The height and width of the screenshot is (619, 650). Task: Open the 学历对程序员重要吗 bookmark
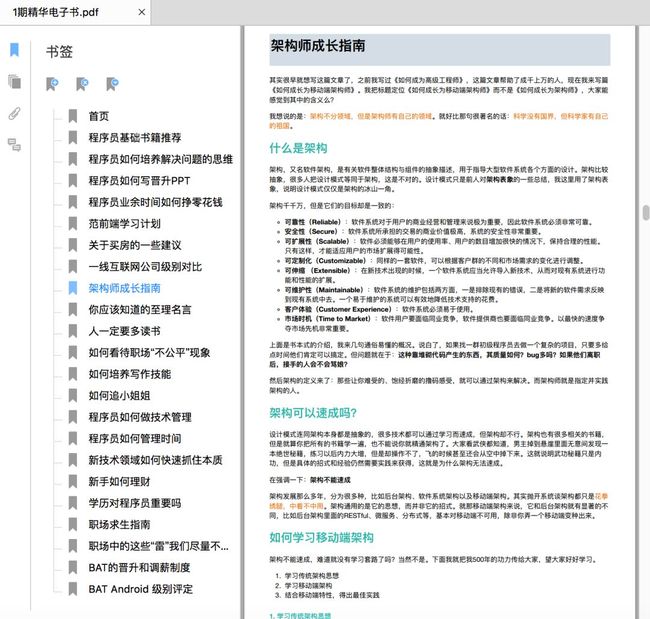point(135,503)
